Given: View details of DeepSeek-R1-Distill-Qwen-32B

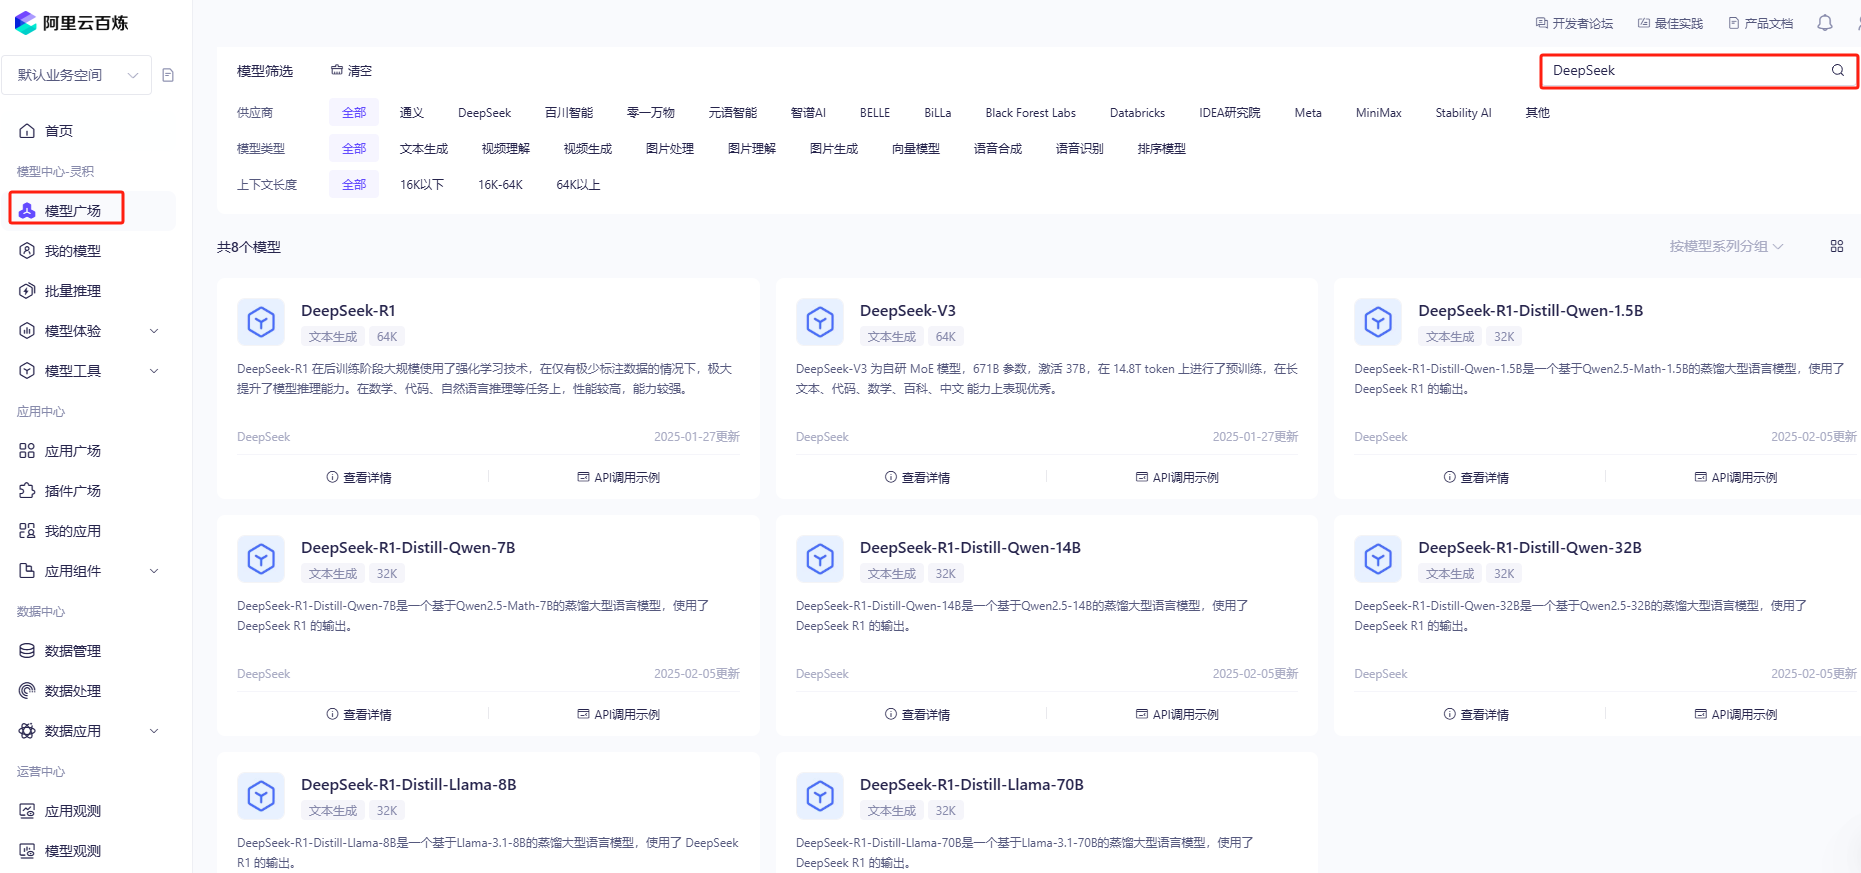Looking at the screenshot, I should pos(1476,715).
